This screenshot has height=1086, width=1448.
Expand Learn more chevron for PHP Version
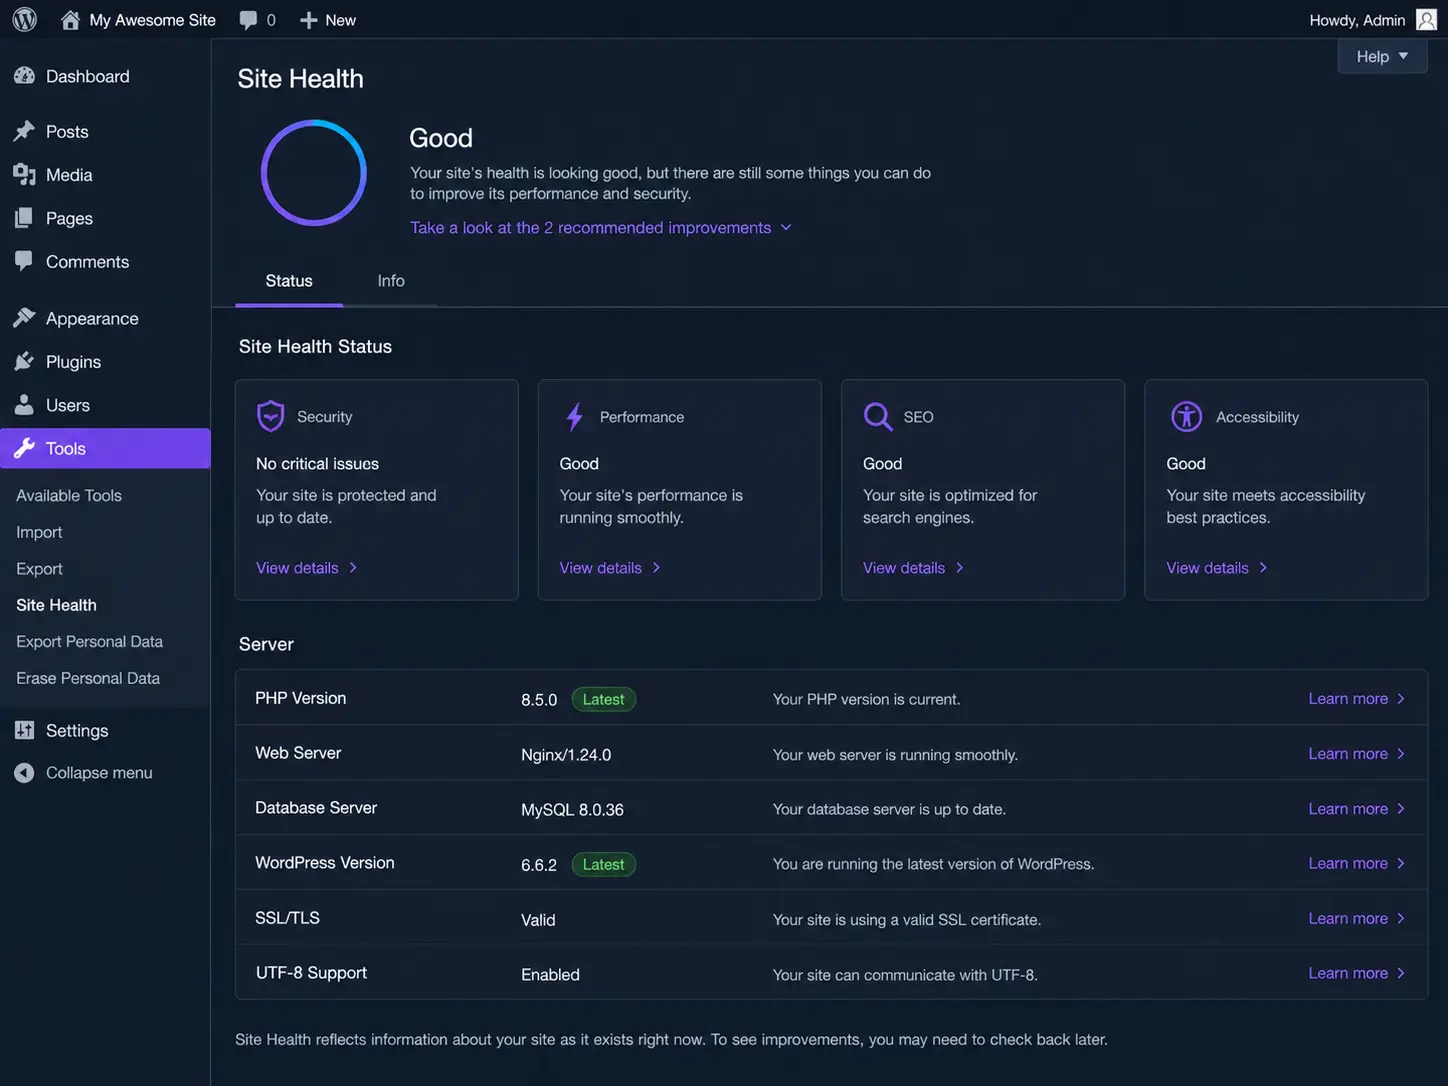1401,699
